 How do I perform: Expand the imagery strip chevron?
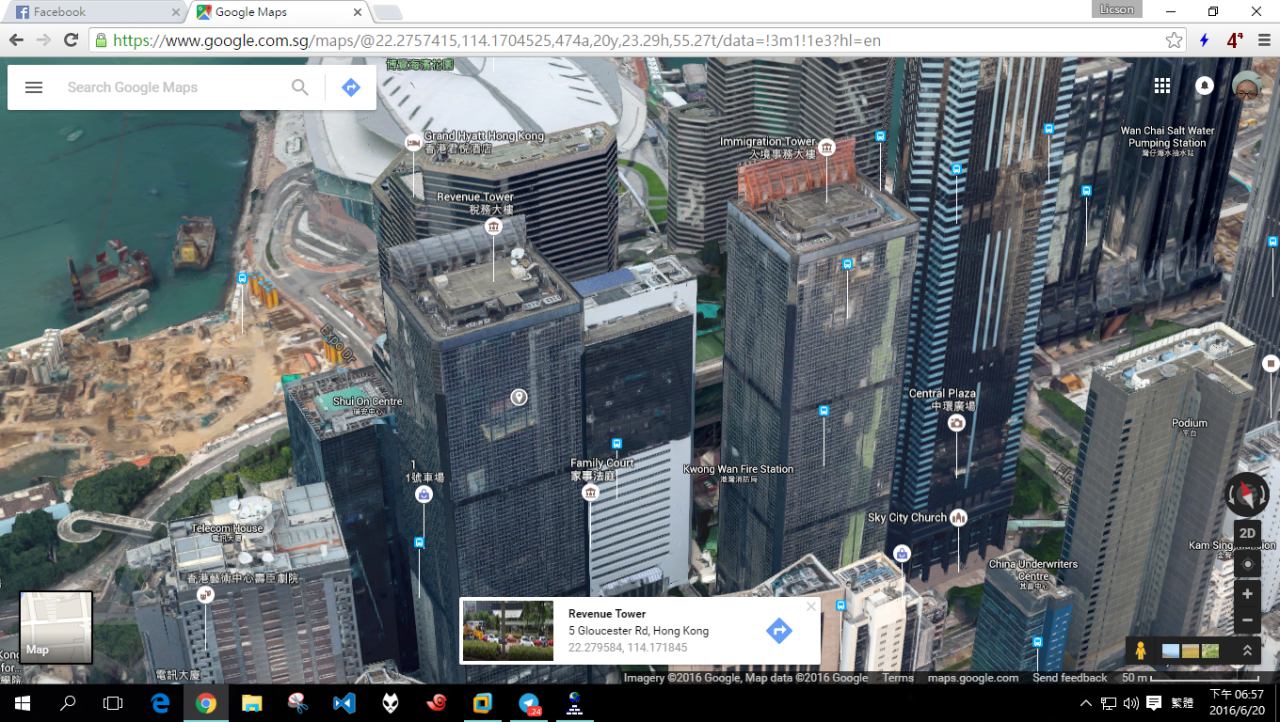click(x=1247, y=650)
